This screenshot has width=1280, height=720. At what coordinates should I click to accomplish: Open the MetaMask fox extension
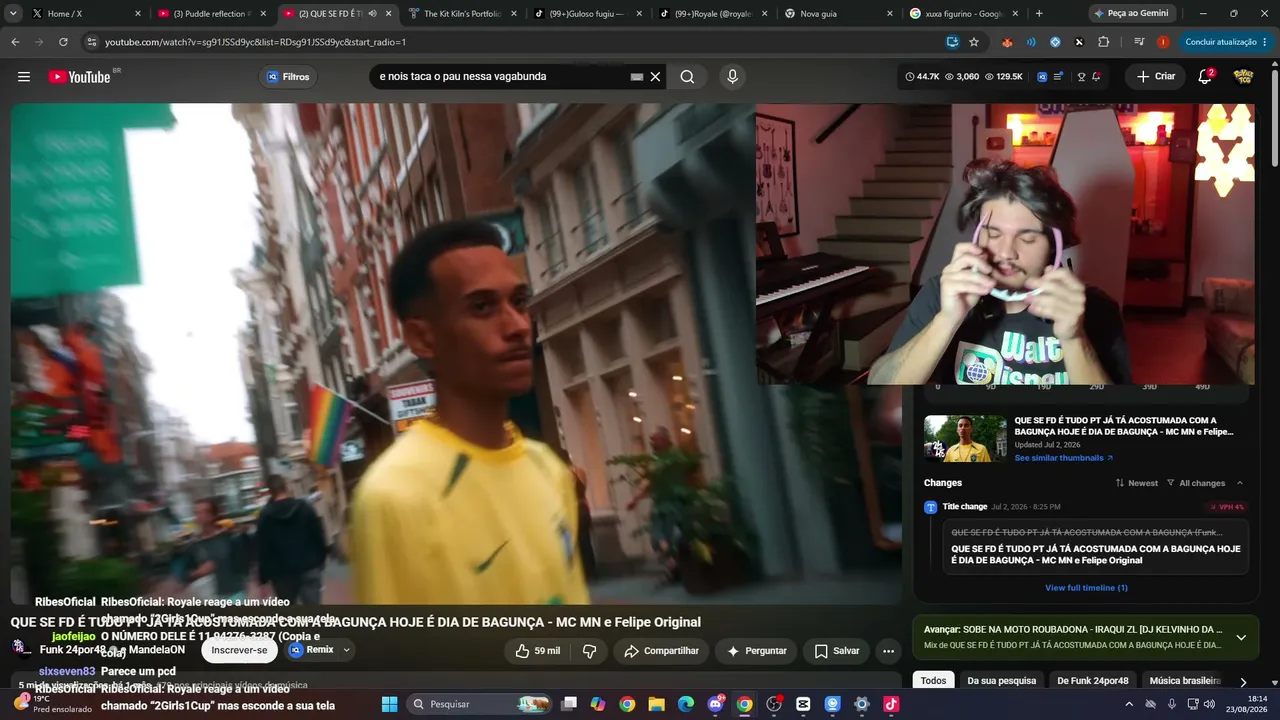[1007, 42]
